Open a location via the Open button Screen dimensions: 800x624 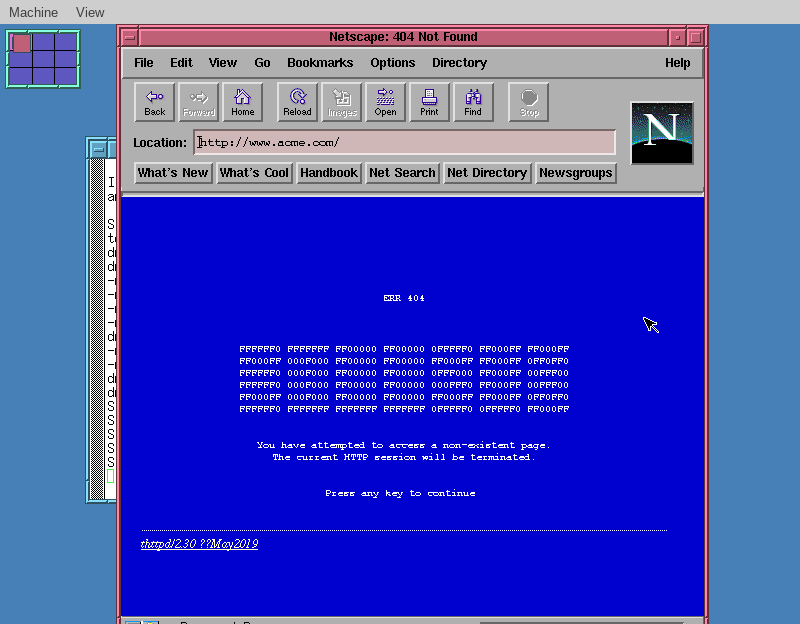pyautogui.click(x=386, y=102)
